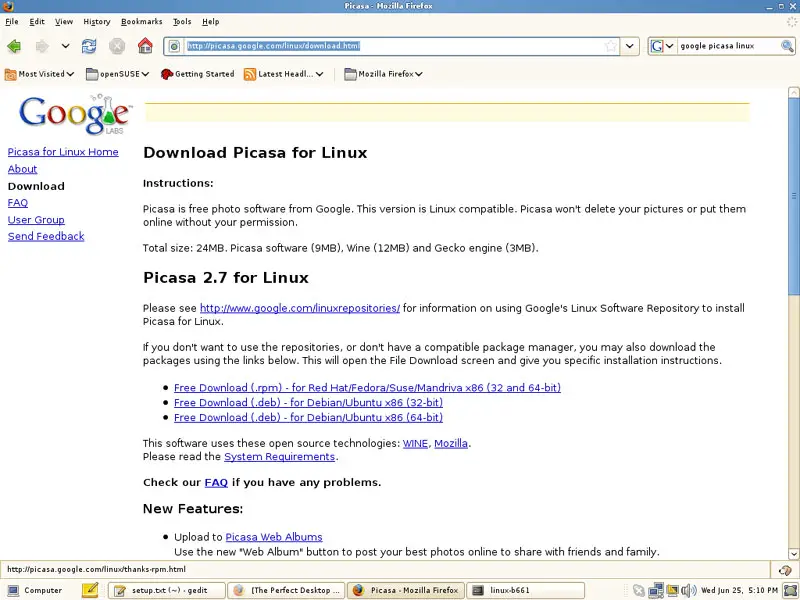The width and height of the screenshot is (800, 600).
Task: Click the greyed-out tray icon left of network
Action: click(x=639, y=591)
